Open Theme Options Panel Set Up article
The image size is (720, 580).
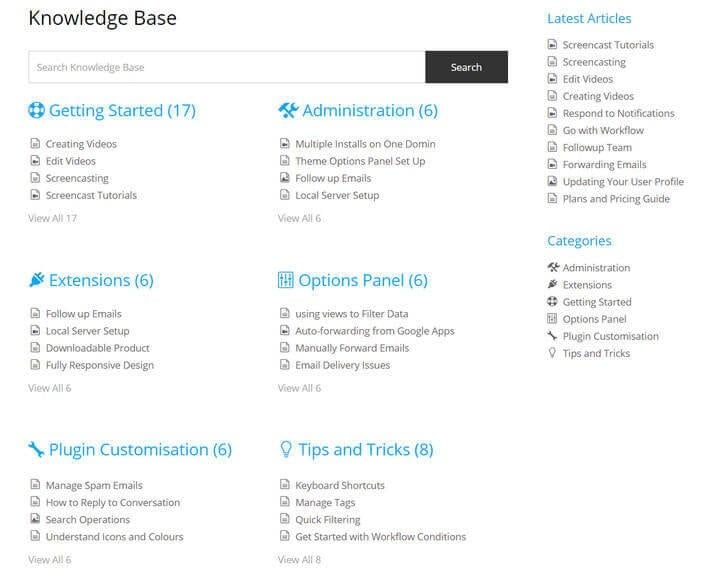point(360,161)
